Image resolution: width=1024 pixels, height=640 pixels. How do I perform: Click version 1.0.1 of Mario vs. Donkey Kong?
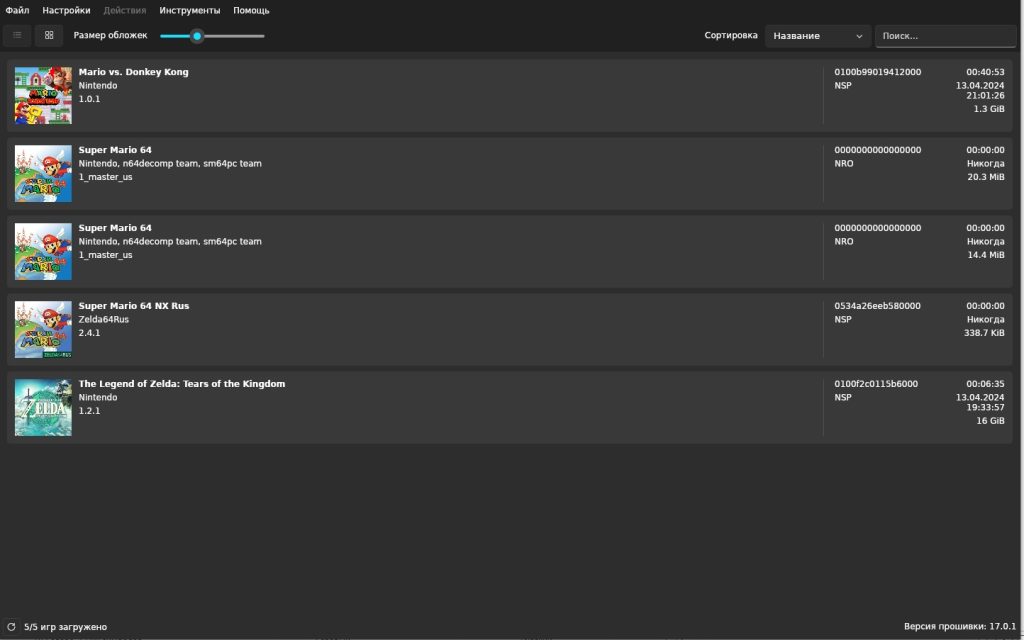coord(89,99)
